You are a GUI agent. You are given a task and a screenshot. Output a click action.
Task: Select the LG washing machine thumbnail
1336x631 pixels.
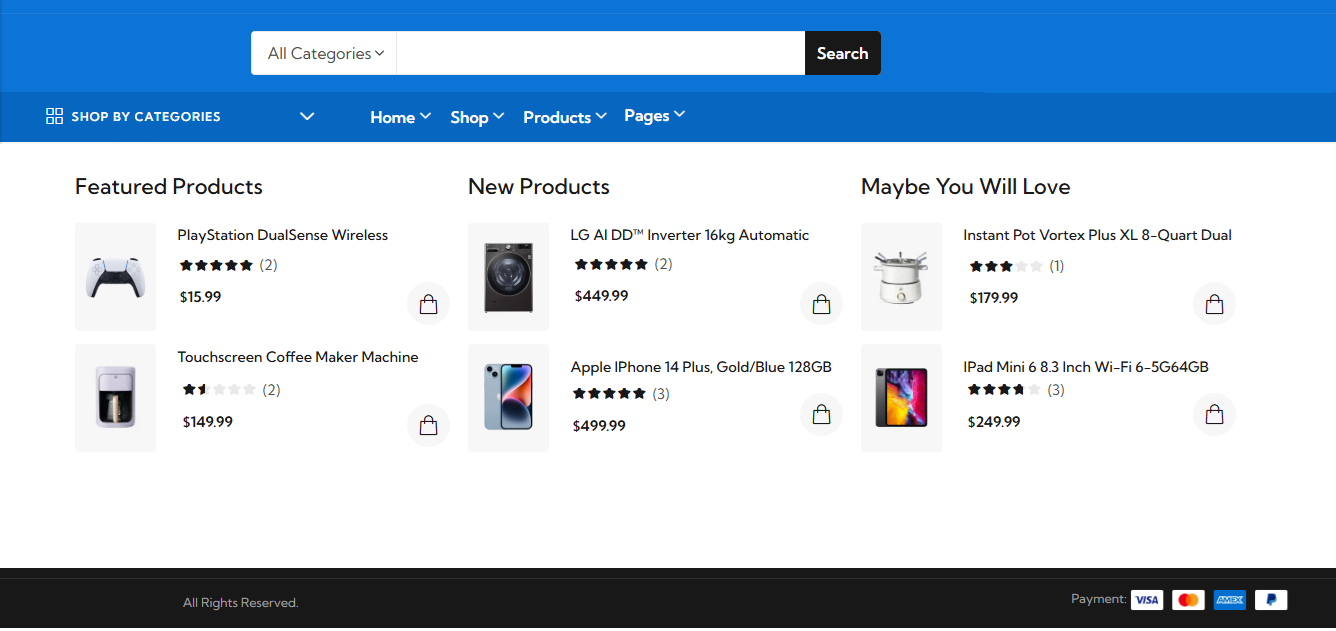coord(508,277)
